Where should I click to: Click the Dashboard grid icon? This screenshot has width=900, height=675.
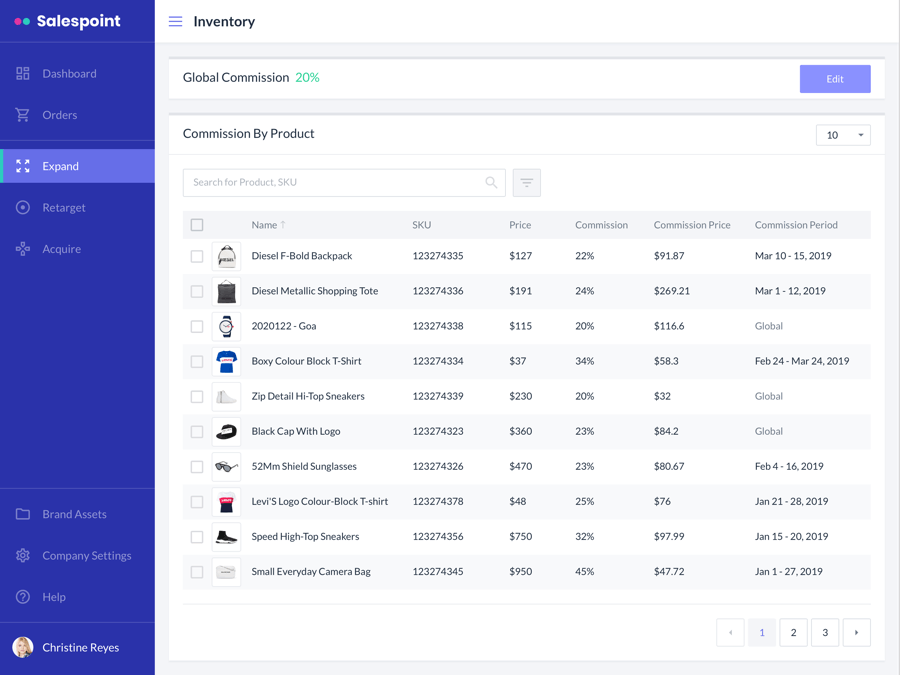tap(22, 73)
